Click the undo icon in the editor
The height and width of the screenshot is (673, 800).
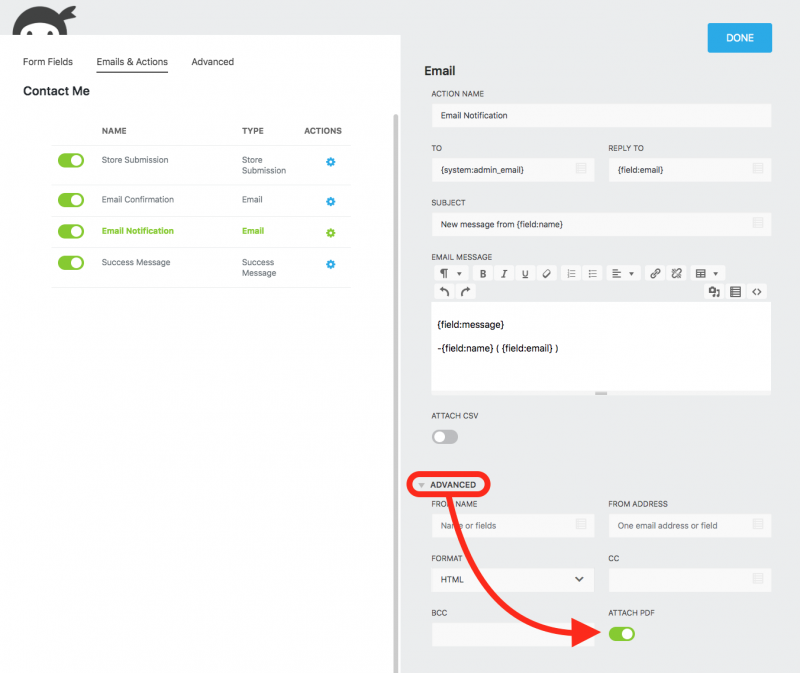[x=445, y=290]
